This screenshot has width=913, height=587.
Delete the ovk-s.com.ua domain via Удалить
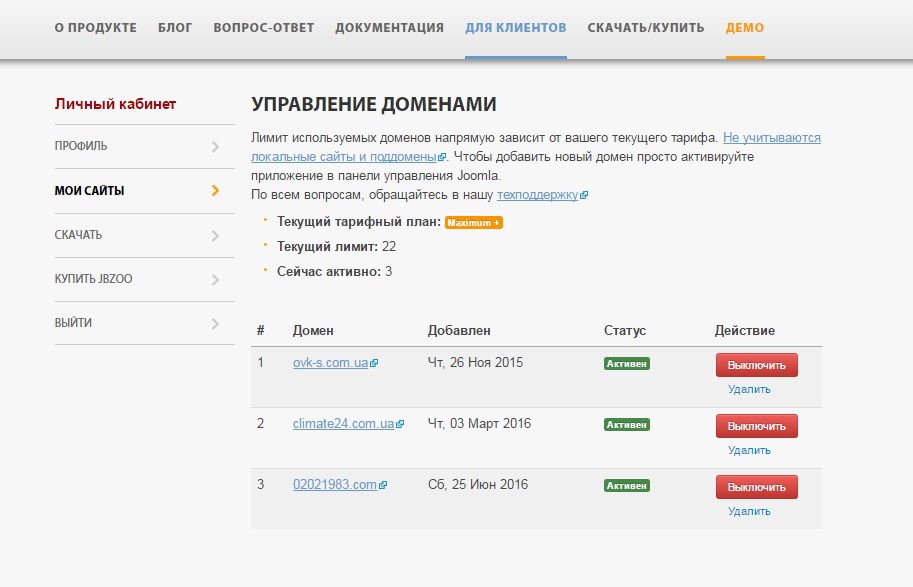coord(749,390)
